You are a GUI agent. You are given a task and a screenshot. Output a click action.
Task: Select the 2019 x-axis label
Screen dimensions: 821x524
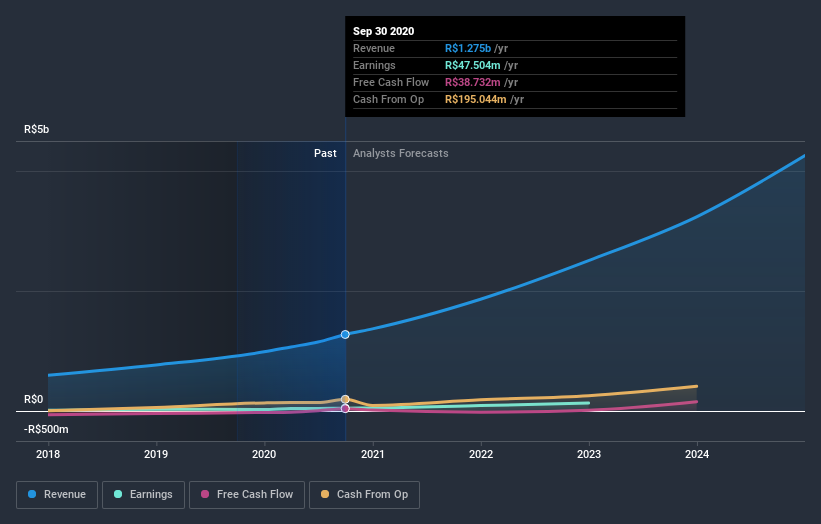[156, 454]
